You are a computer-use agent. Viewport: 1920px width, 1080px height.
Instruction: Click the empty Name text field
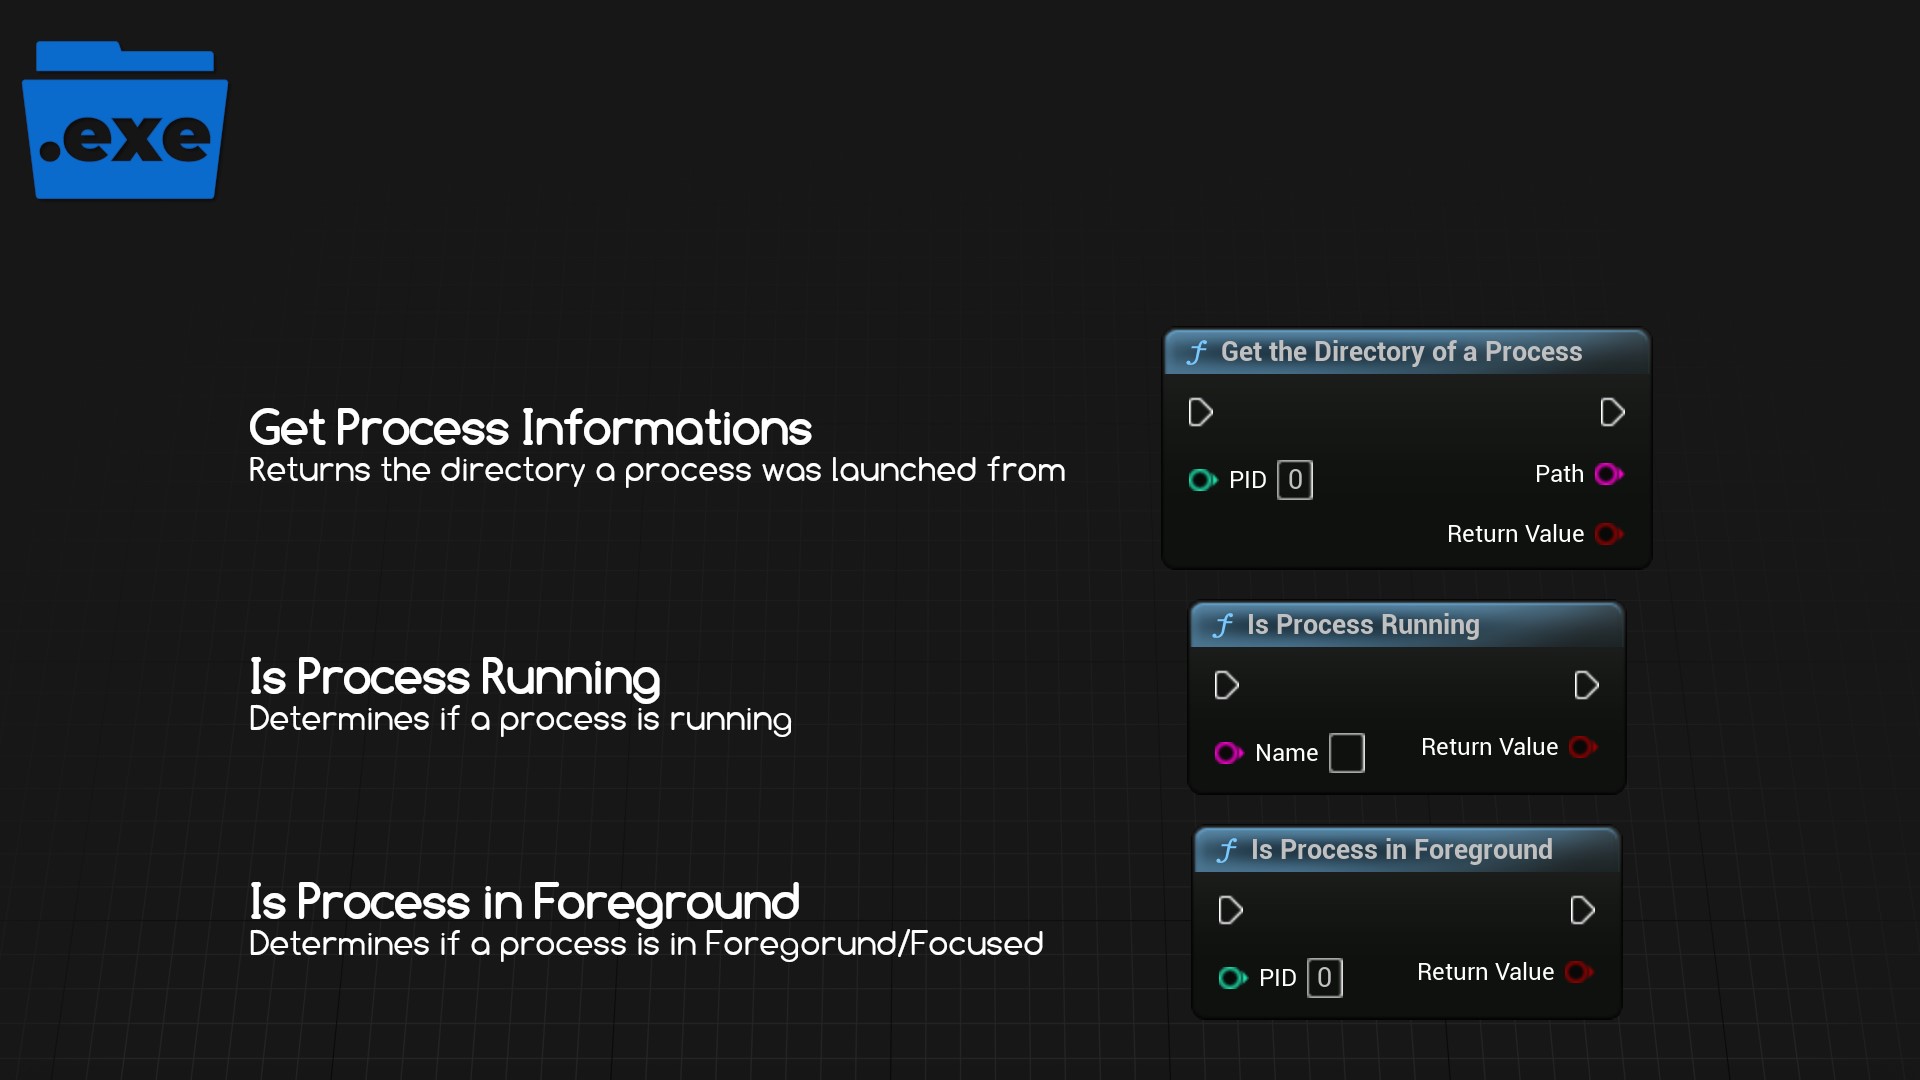click(1346, 753)
